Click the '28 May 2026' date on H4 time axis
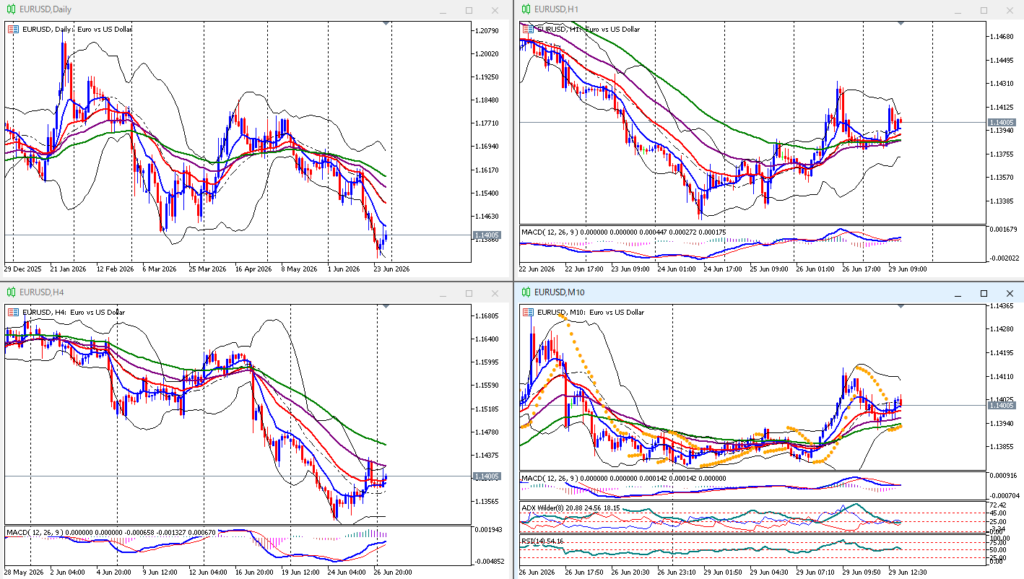This screenshot has height=579, width=1024. point(22,572)
